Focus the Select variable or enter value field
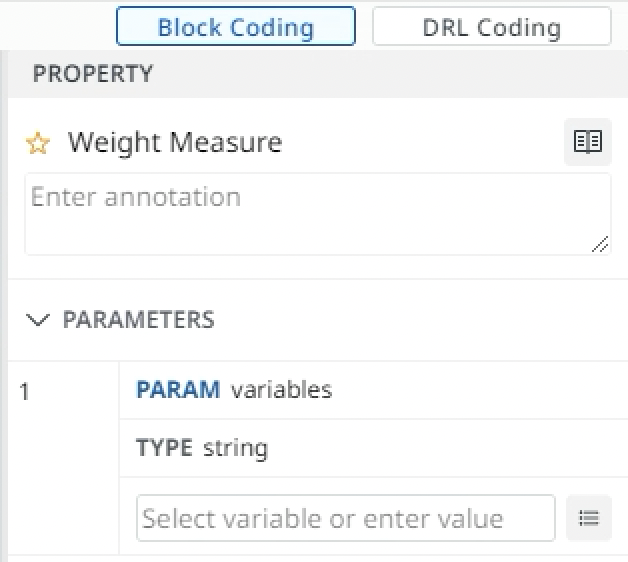Viewport: 628px width, 562px height. [x=346, y=518]
